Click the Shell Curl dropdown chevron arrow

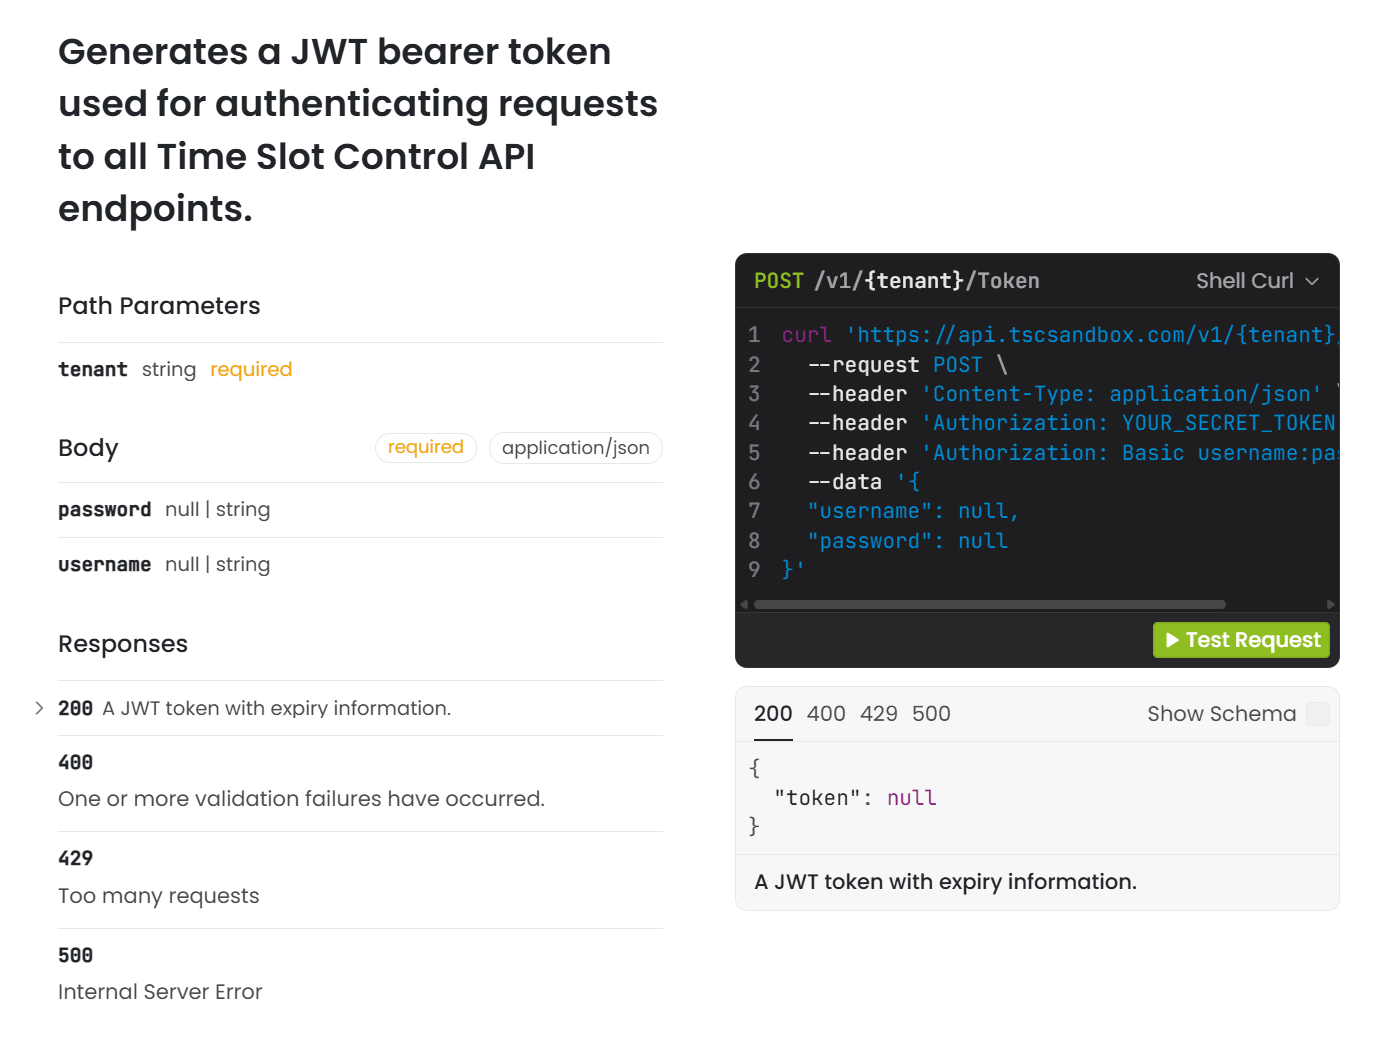click(x=1312, y=281)
